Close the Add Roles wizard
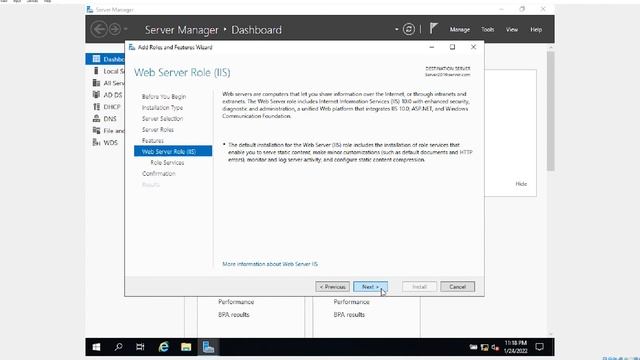Image resolution: width=640 pixels, height=360 pixels. (x=473, y=47)
